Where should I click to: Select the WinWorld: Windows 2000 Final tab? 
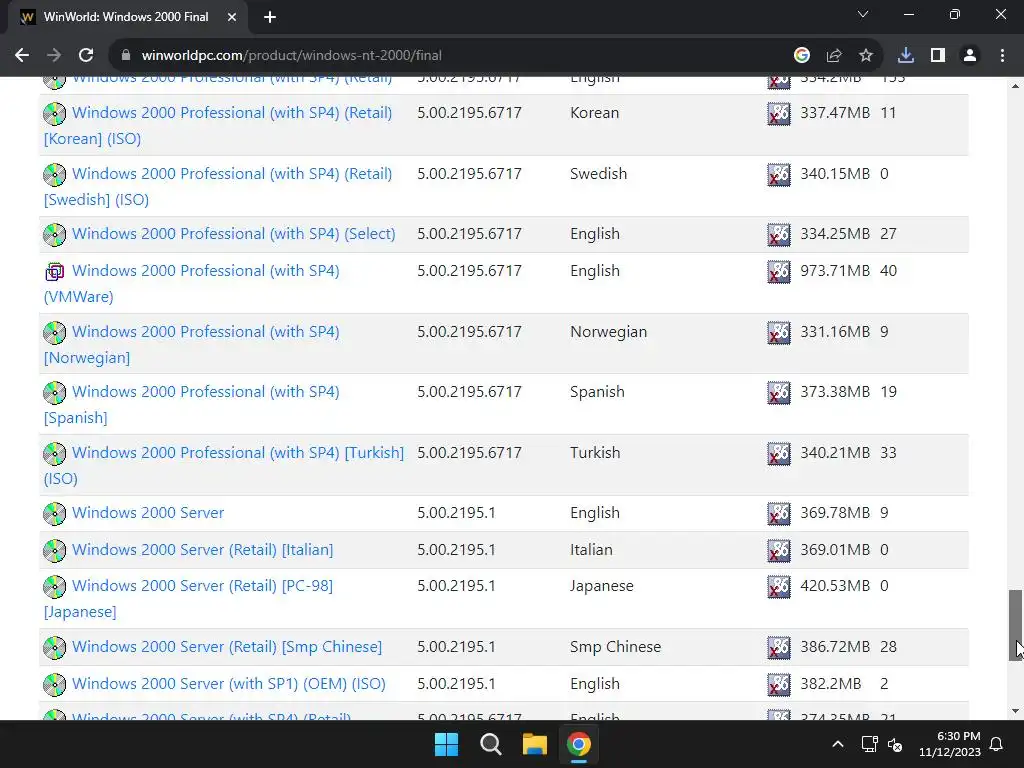click(127, 17)
